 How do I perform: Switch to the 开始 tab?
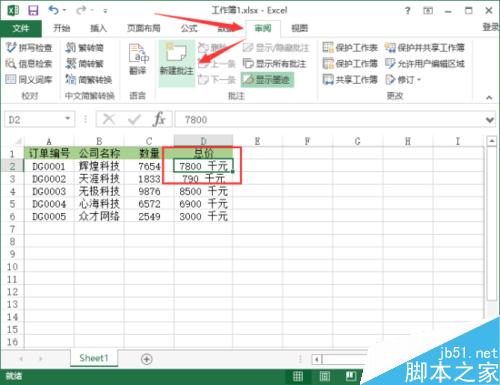pos(61,28)
